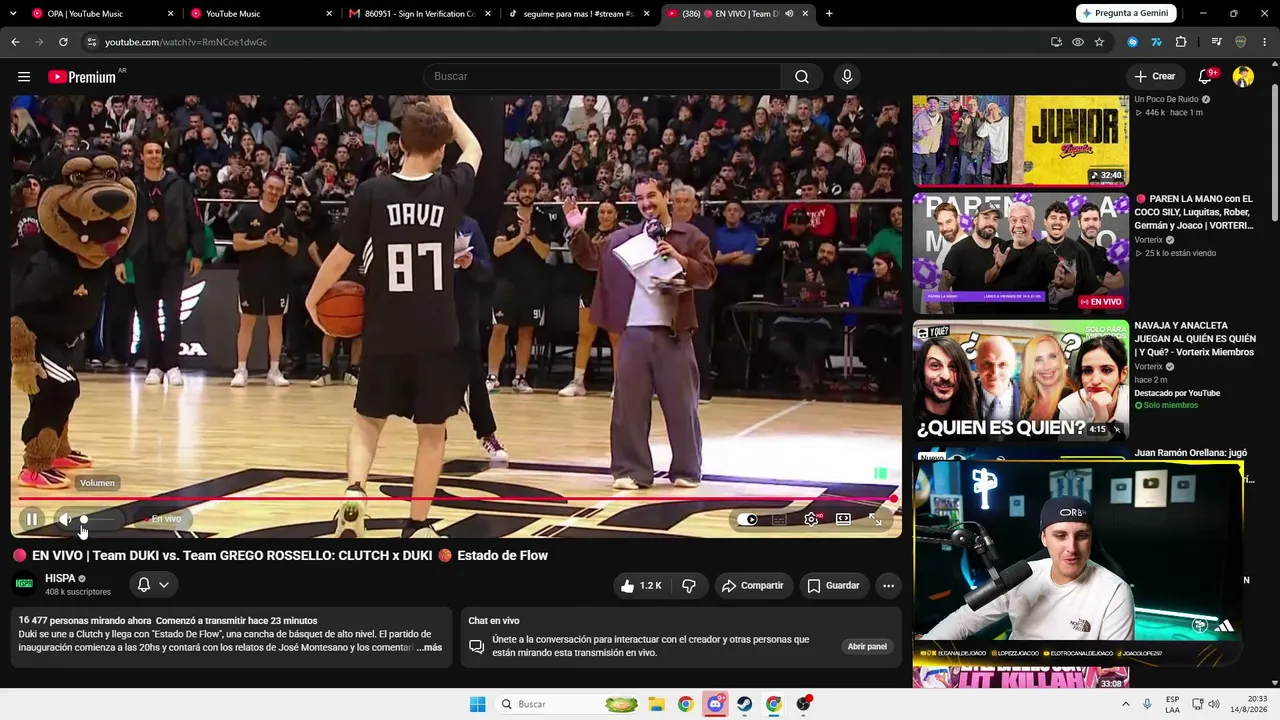The height and width of the screenshot is (720, 1280).
Task: Click the Compartir share button
Action: (753, 586)
